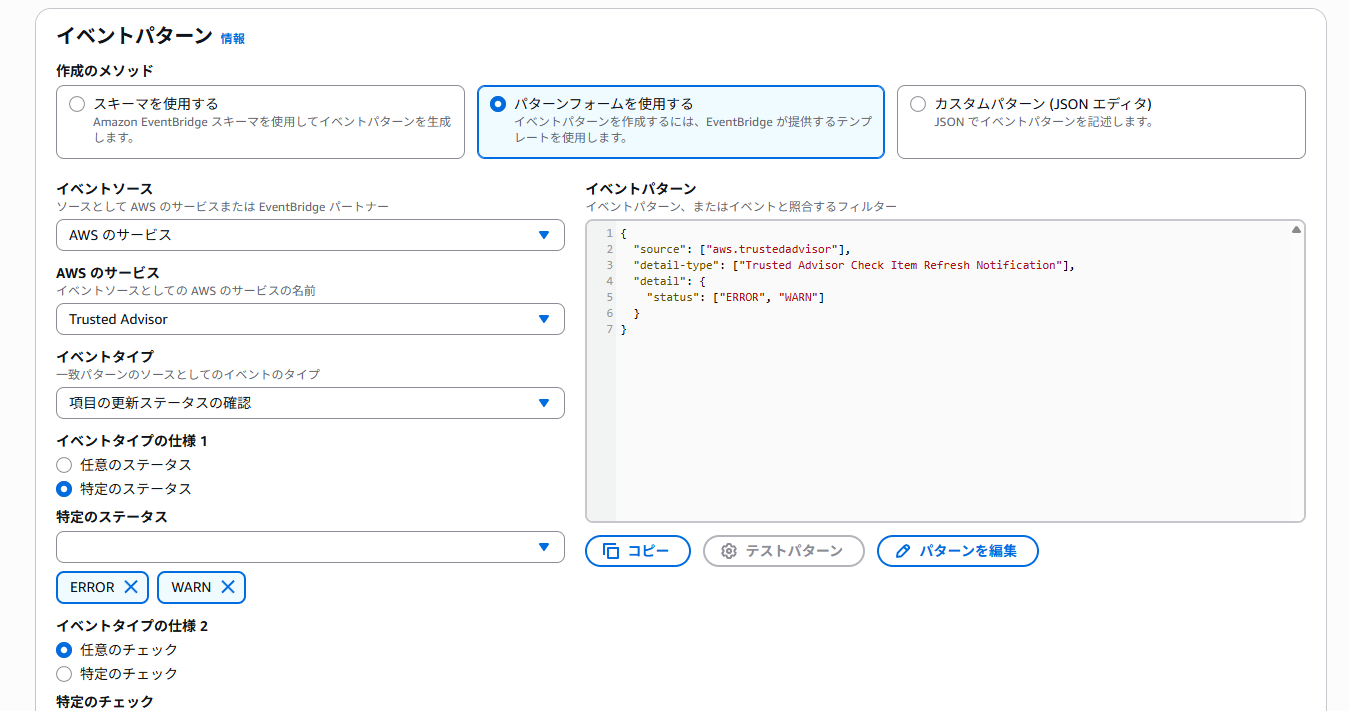Image resolution: width=1349 pixels, height=711 pixels.
Task: Choose 任意のステータス radio button
Action: point(64,465)
